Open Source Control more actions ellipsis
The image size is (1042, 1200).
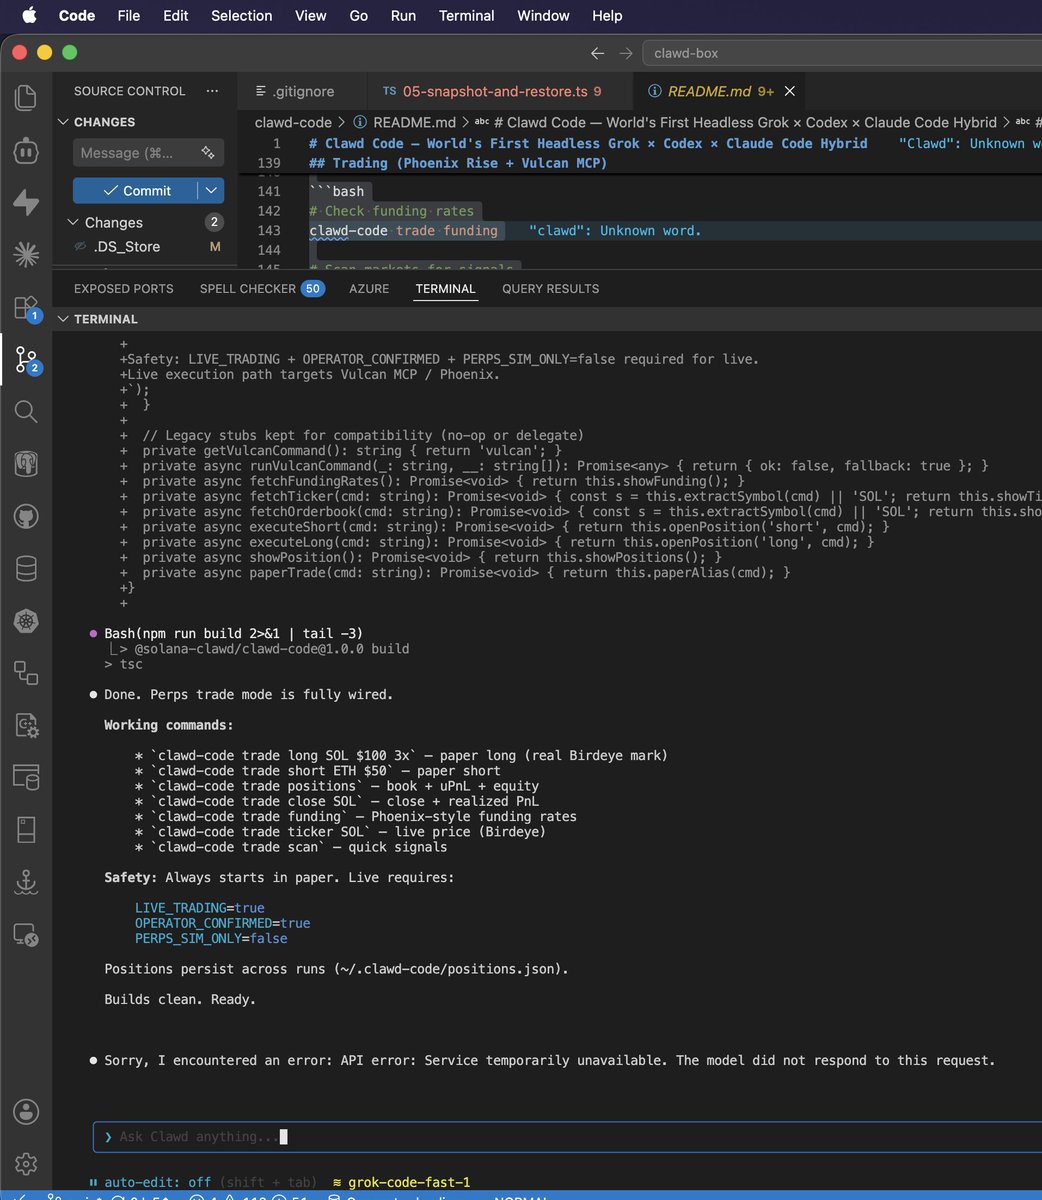point(212,91)
